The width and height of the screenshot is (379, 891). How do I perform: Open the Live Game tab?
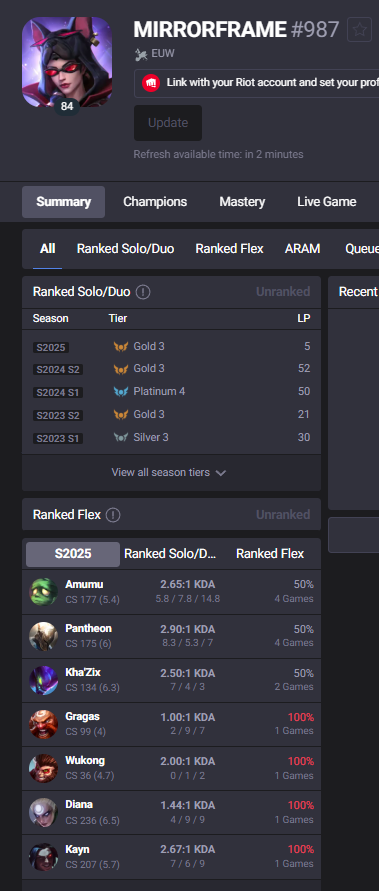(327, 202)
